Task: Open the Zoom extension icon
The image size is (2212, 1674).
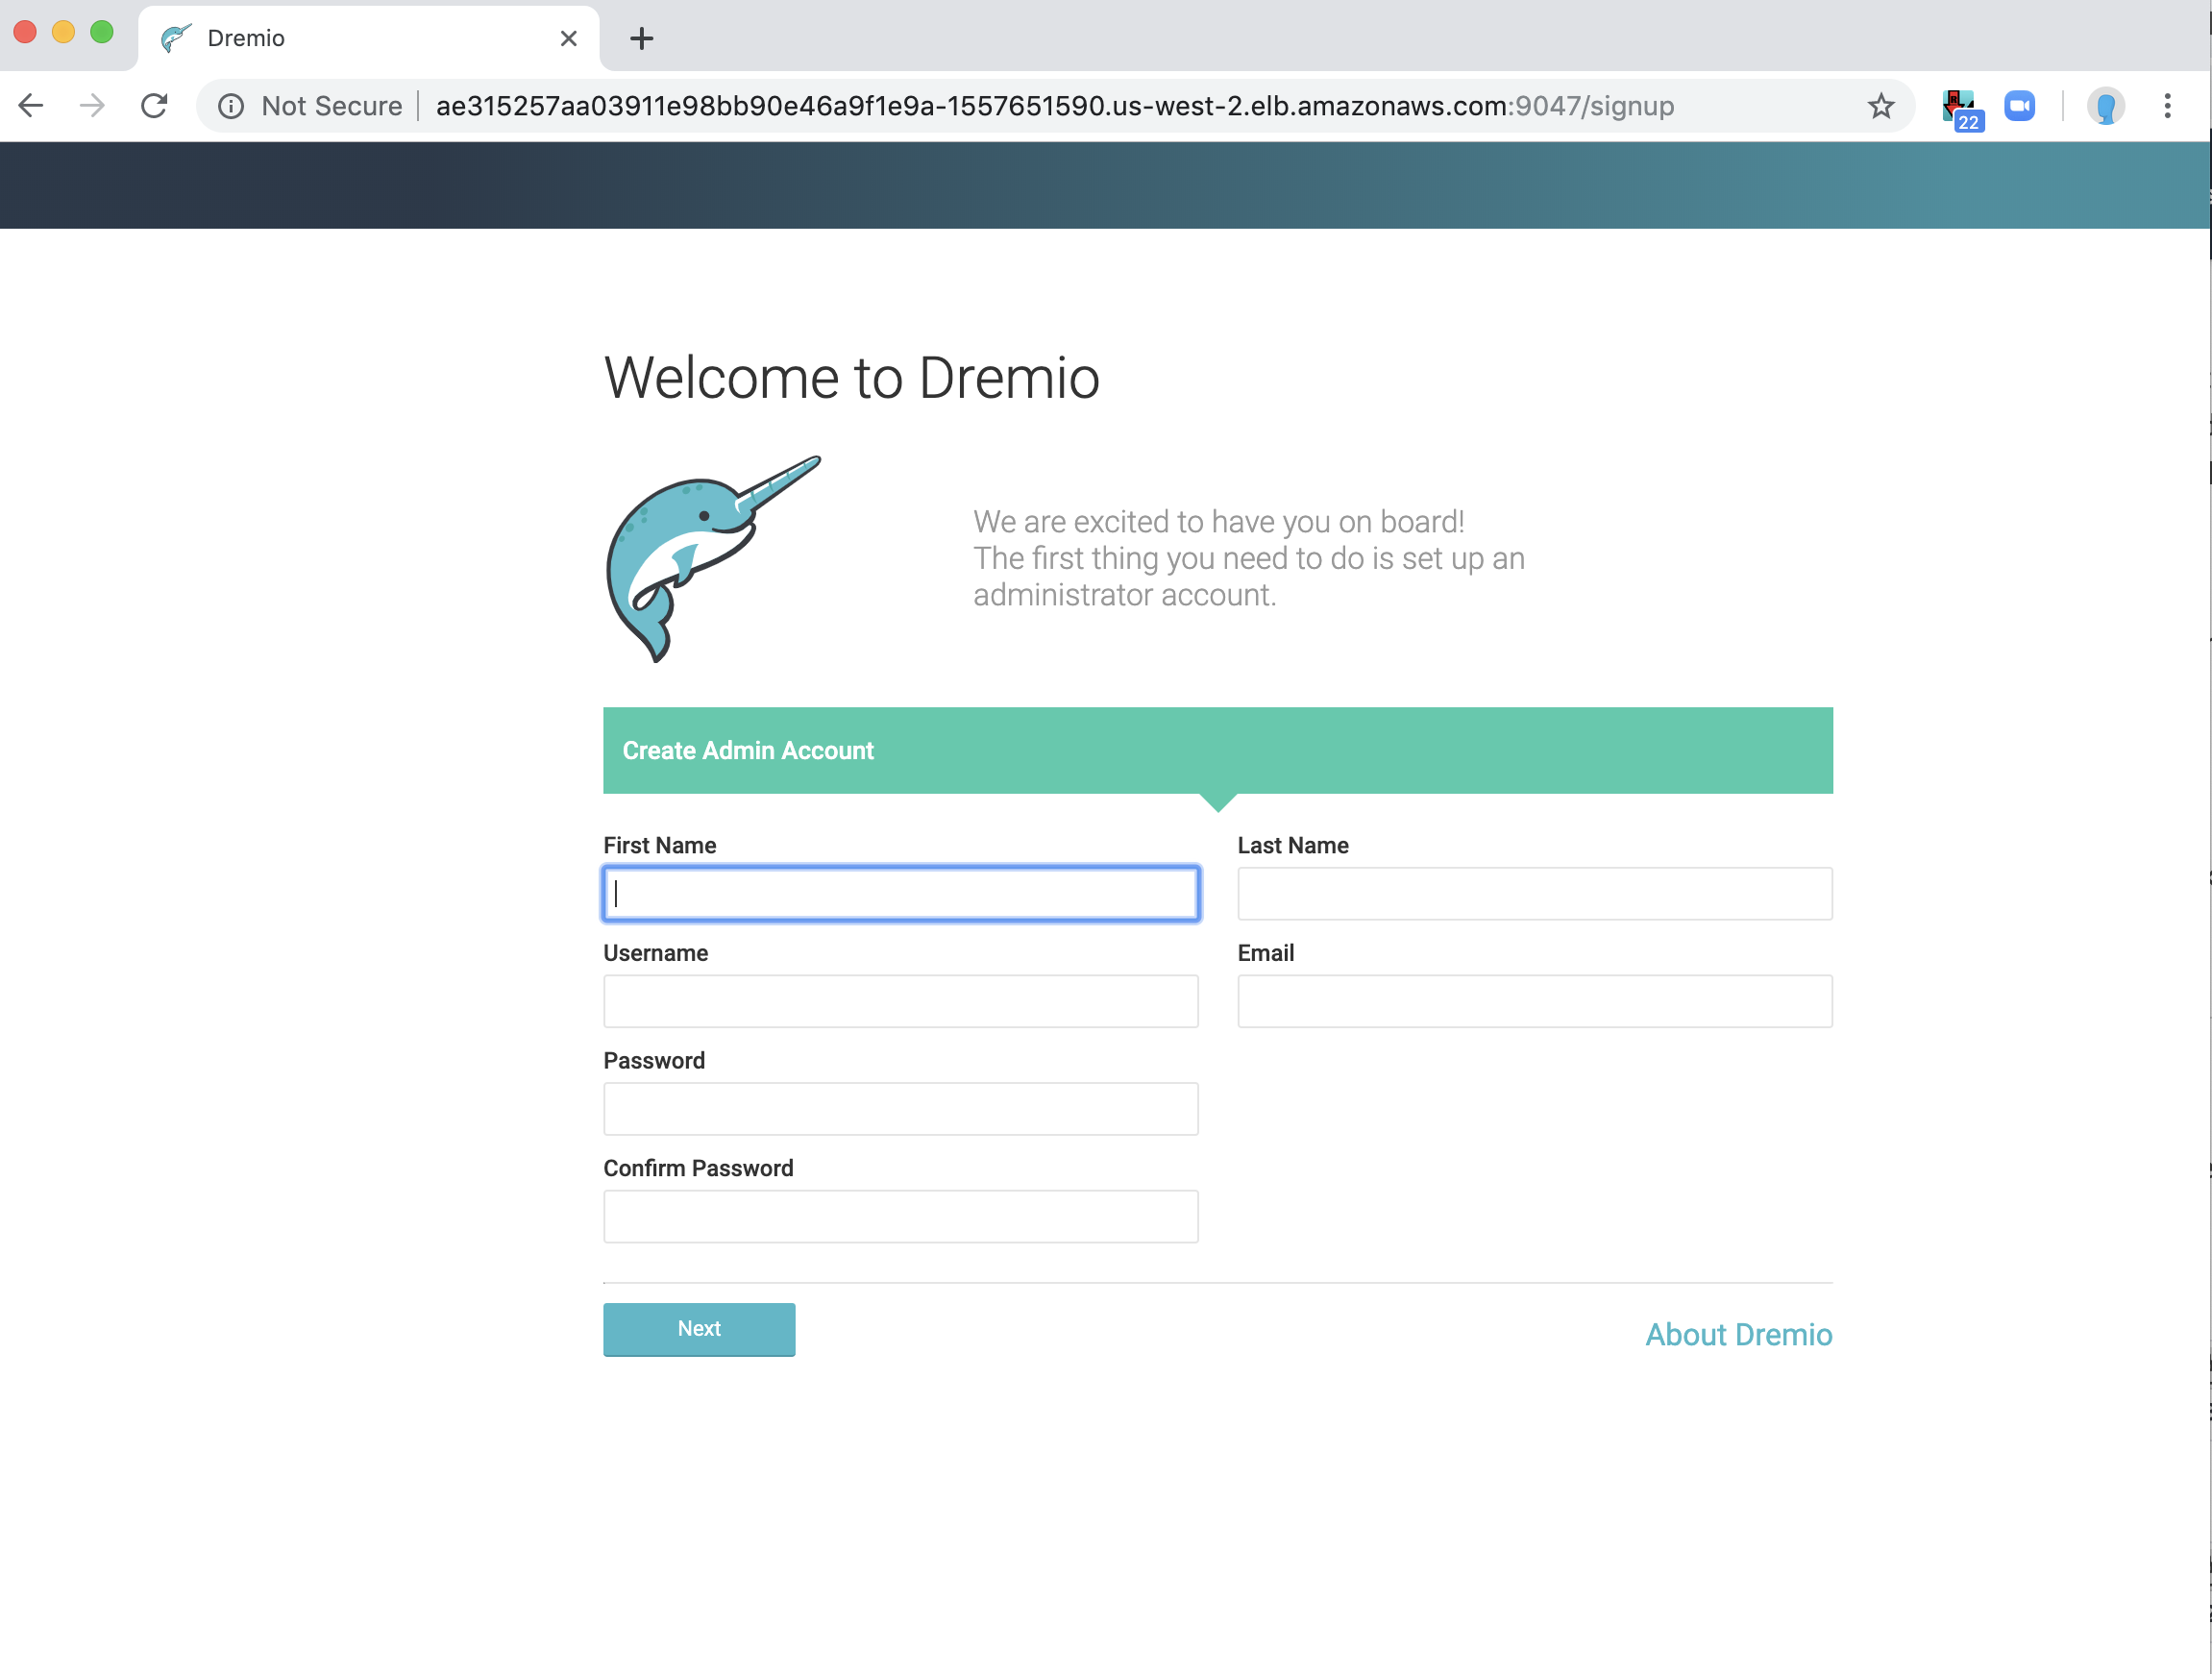Action: 2019,106
